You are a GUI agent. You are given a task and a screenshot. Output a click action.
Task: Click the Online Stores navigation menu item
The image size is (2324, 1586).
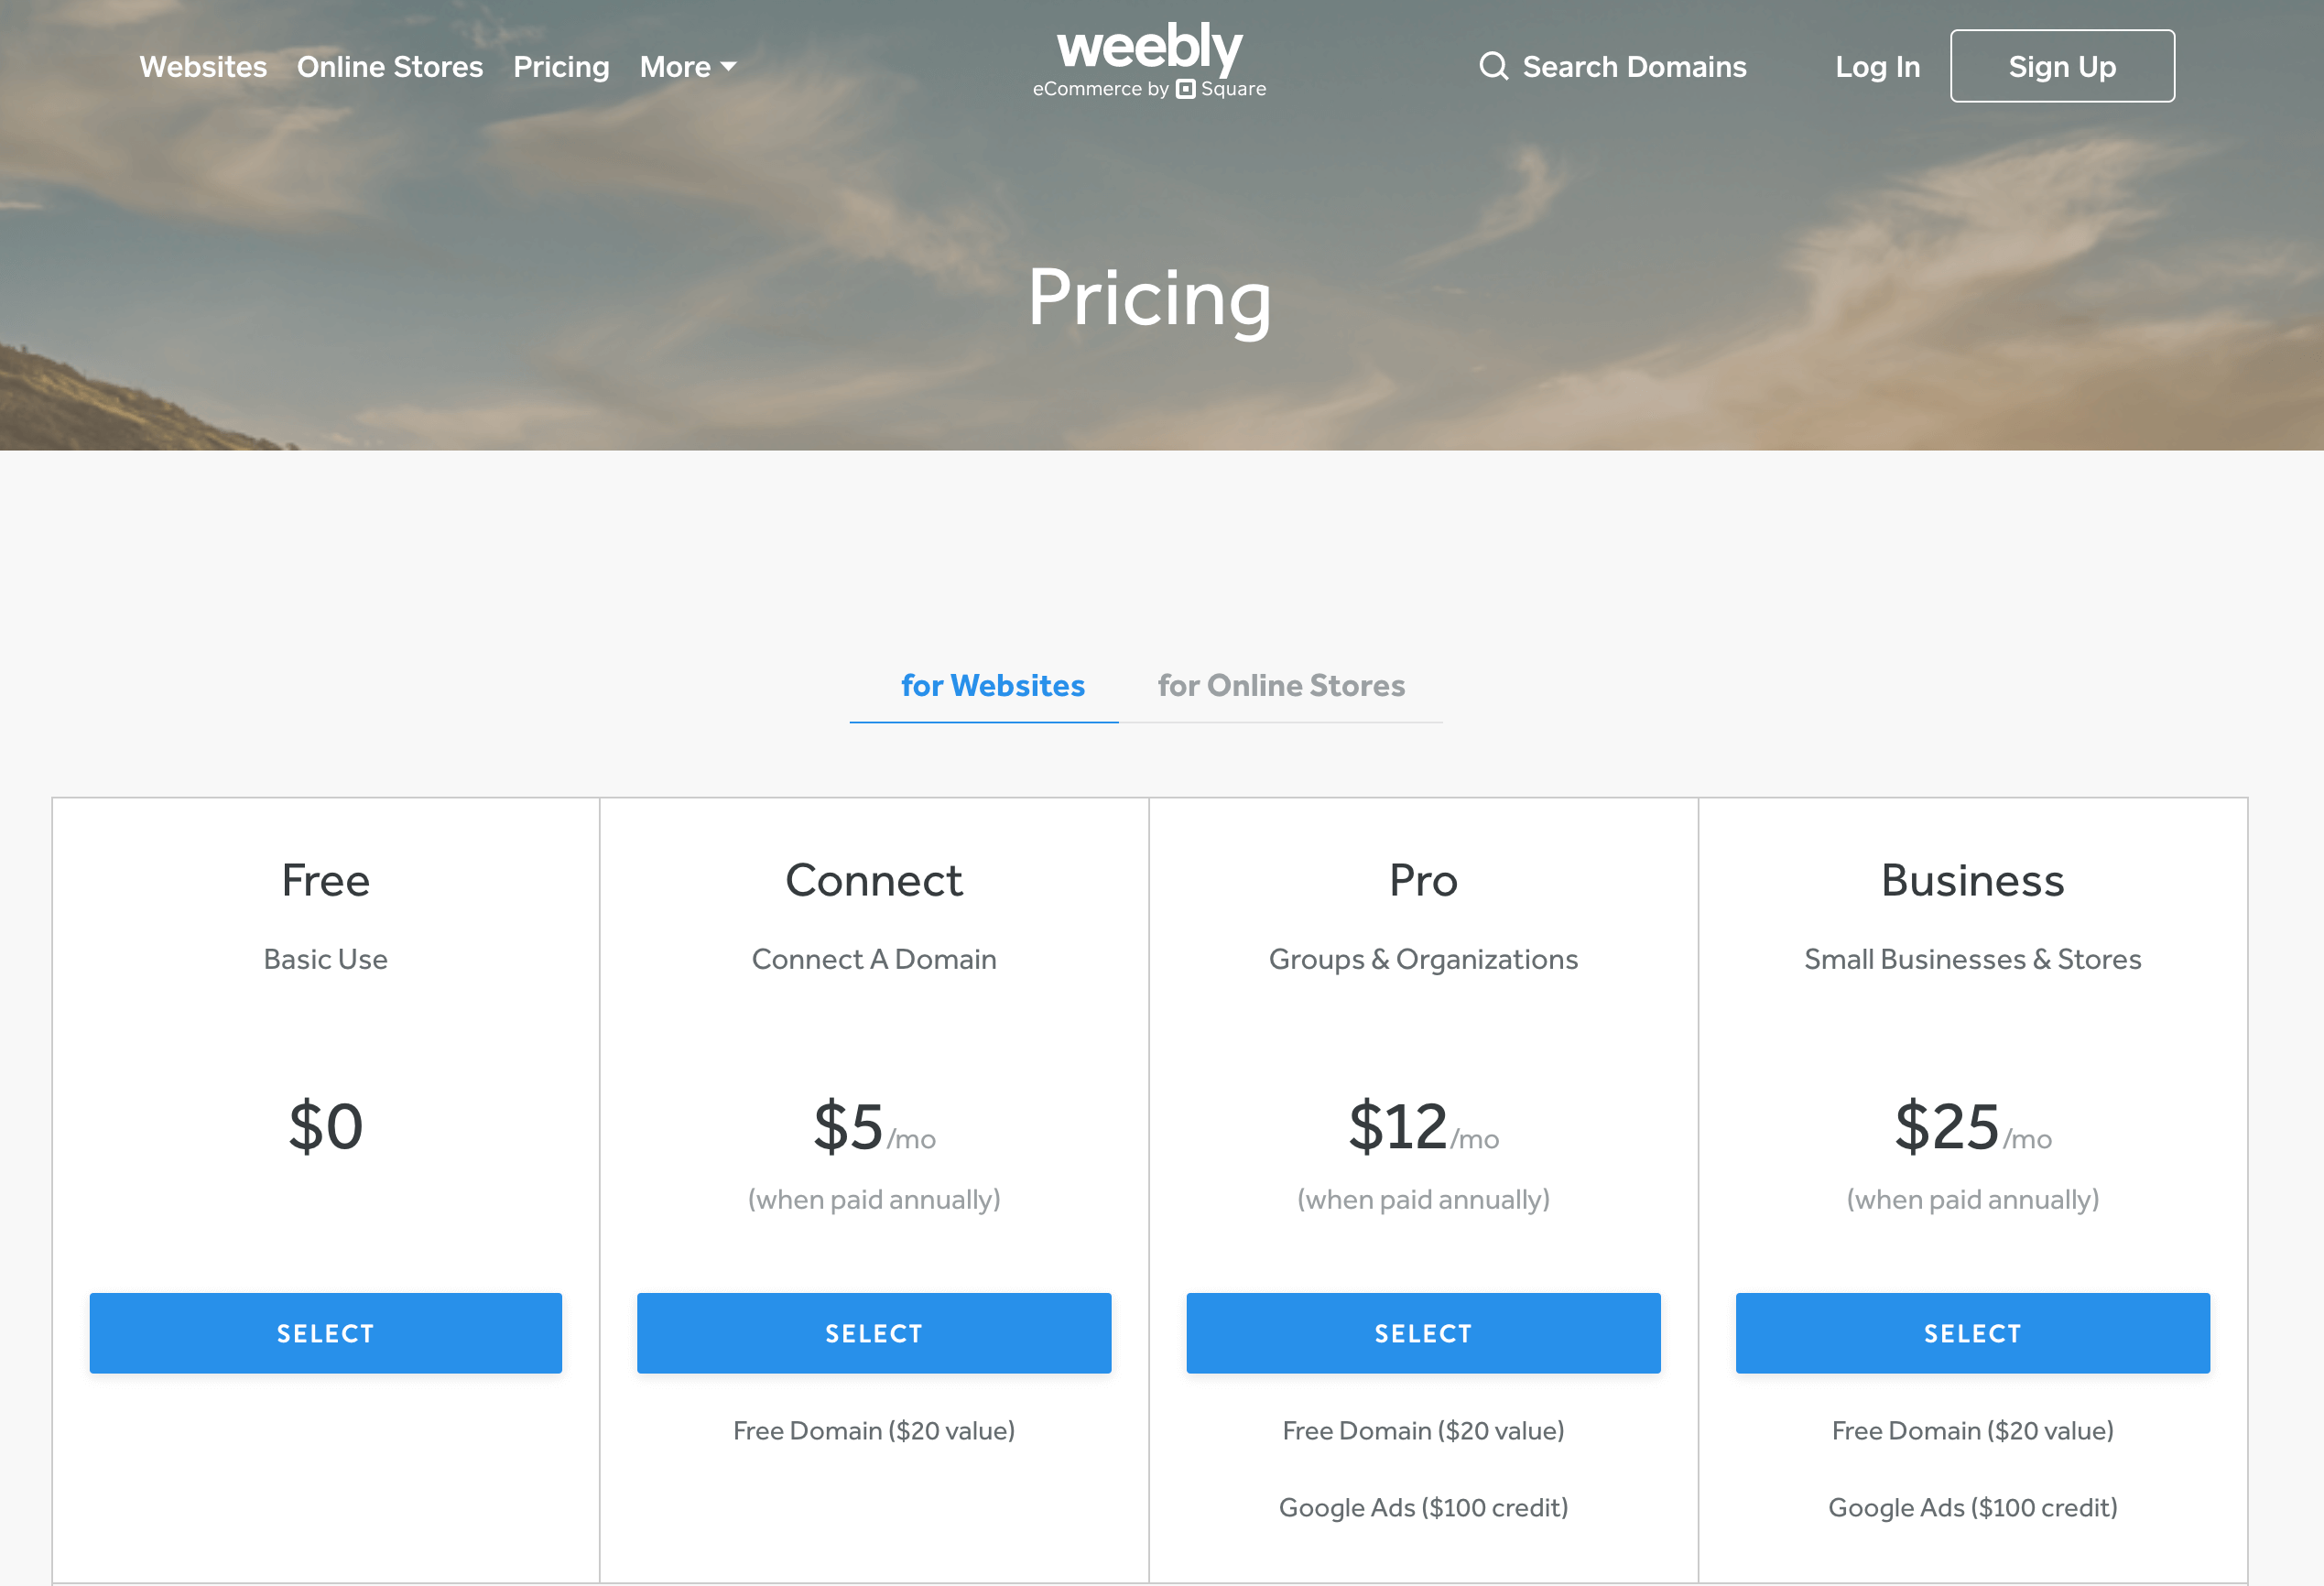click(x=390, y=65)
